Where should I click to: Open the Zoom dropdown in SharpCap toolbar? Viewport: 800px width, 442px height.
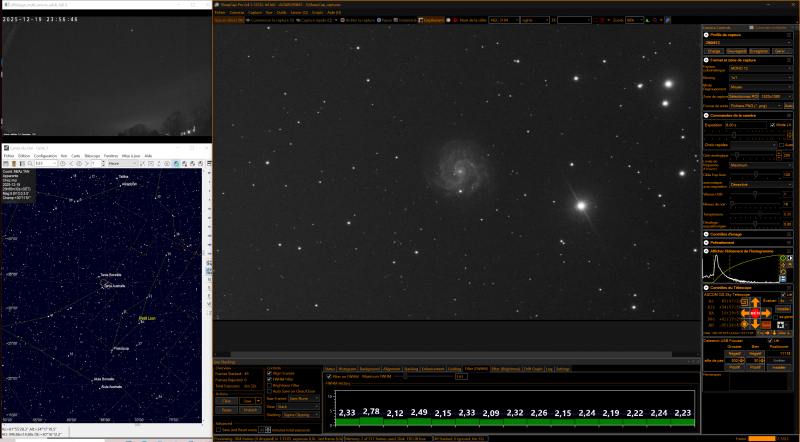(634, 20)
